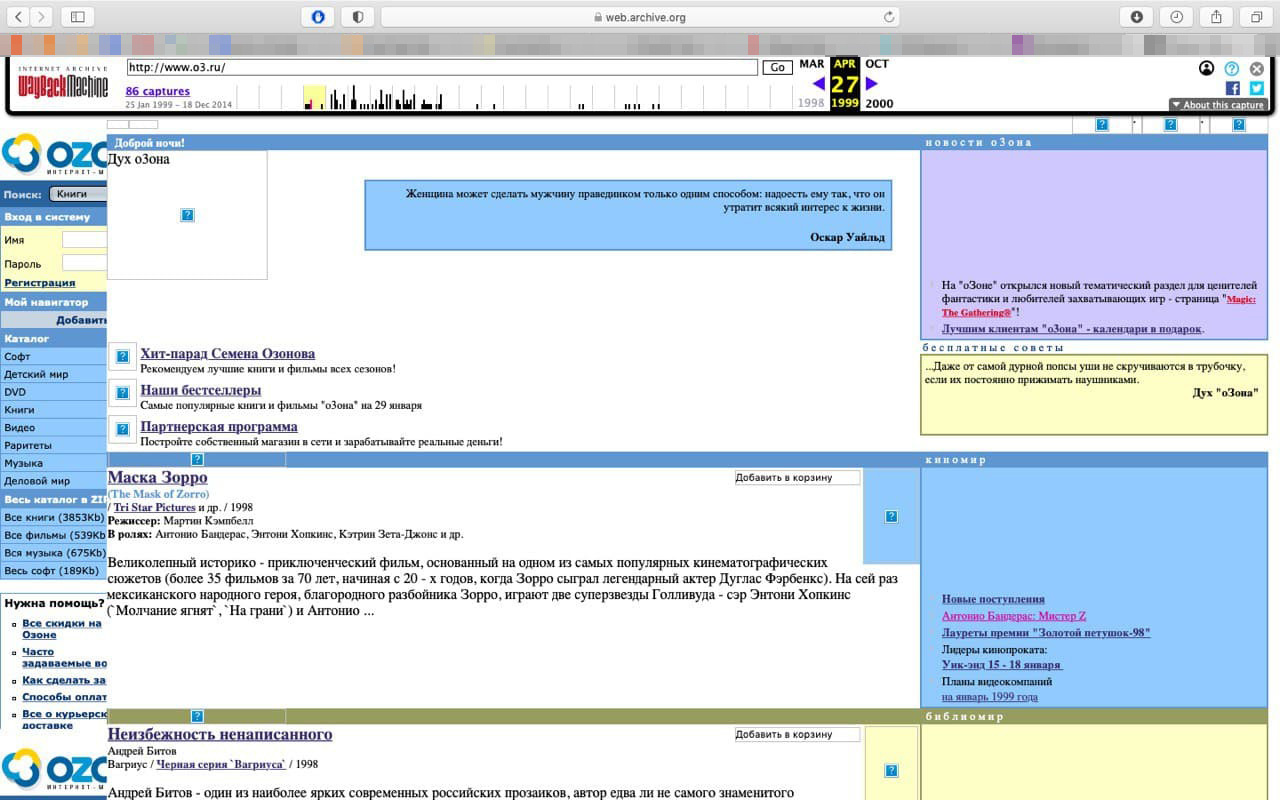Go back with Safari's back arrow
Image resolution: width=1280 pixels, height=800 pixels.
(x=18, y=16)
